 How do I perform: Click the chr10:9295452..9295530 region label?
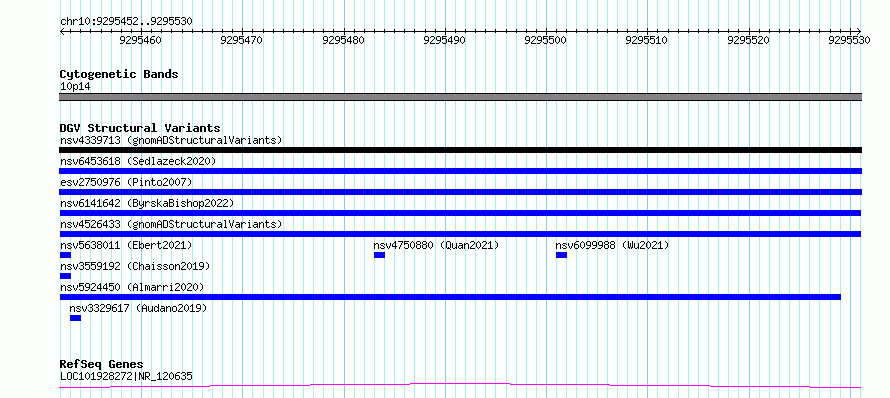(x=126, y=21)
